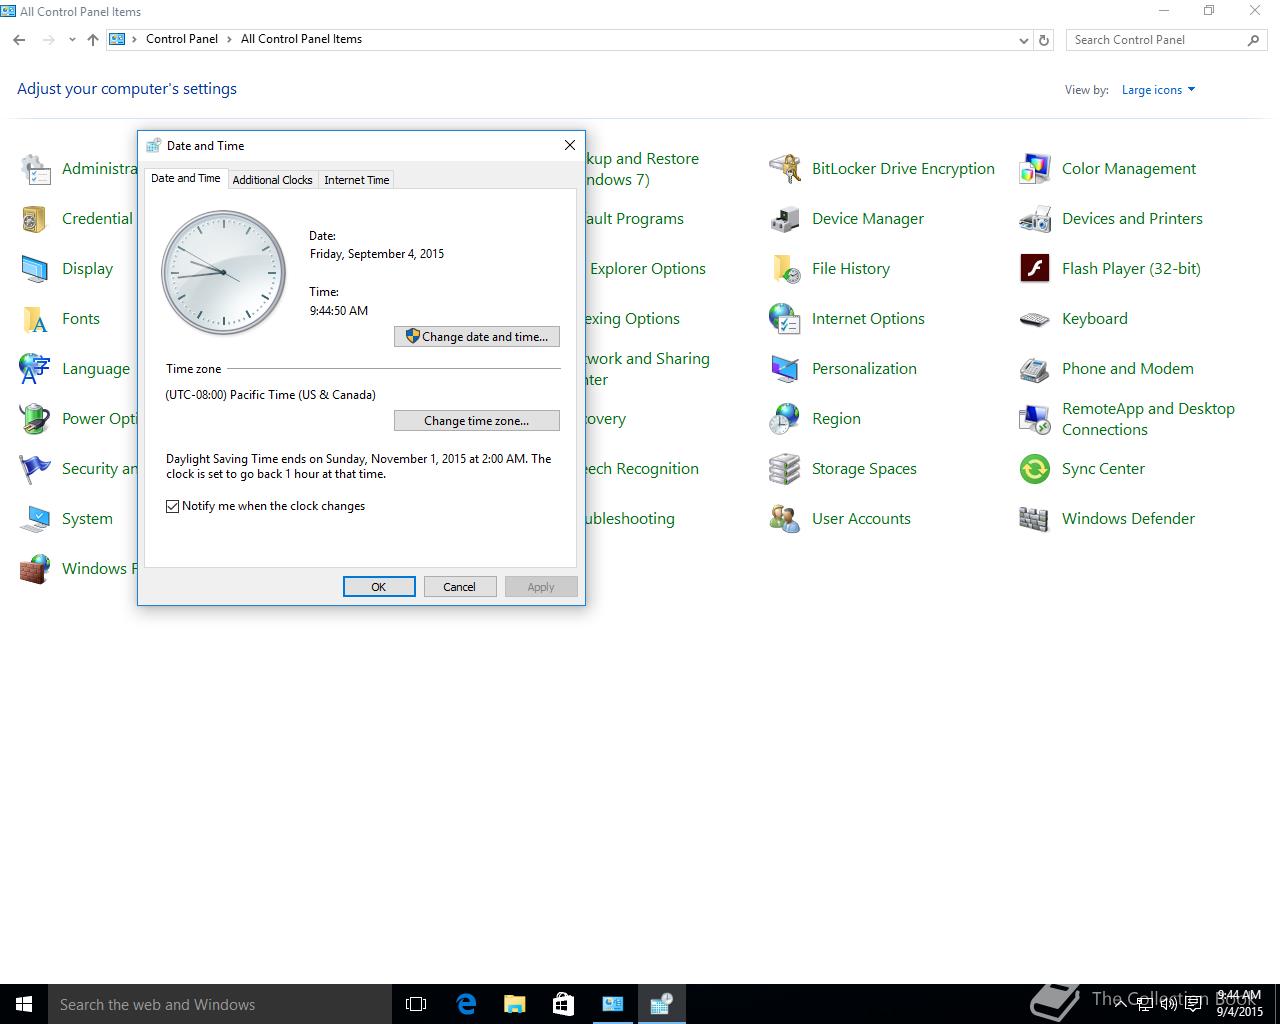Expand the chevron after Control Panel breadcrumb
The image size is (1280, 1024).
229,39
